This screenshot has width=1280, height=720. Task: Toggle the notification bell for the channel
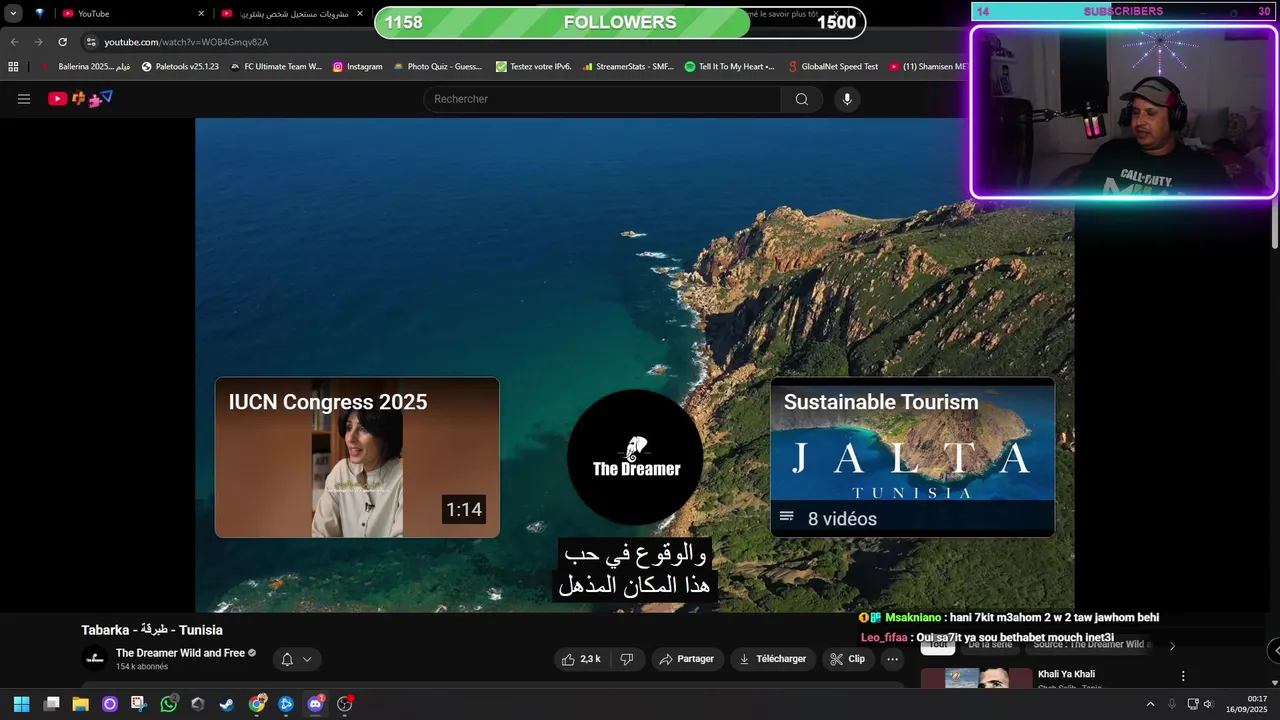pyautogui.click(x=287, y=659)
